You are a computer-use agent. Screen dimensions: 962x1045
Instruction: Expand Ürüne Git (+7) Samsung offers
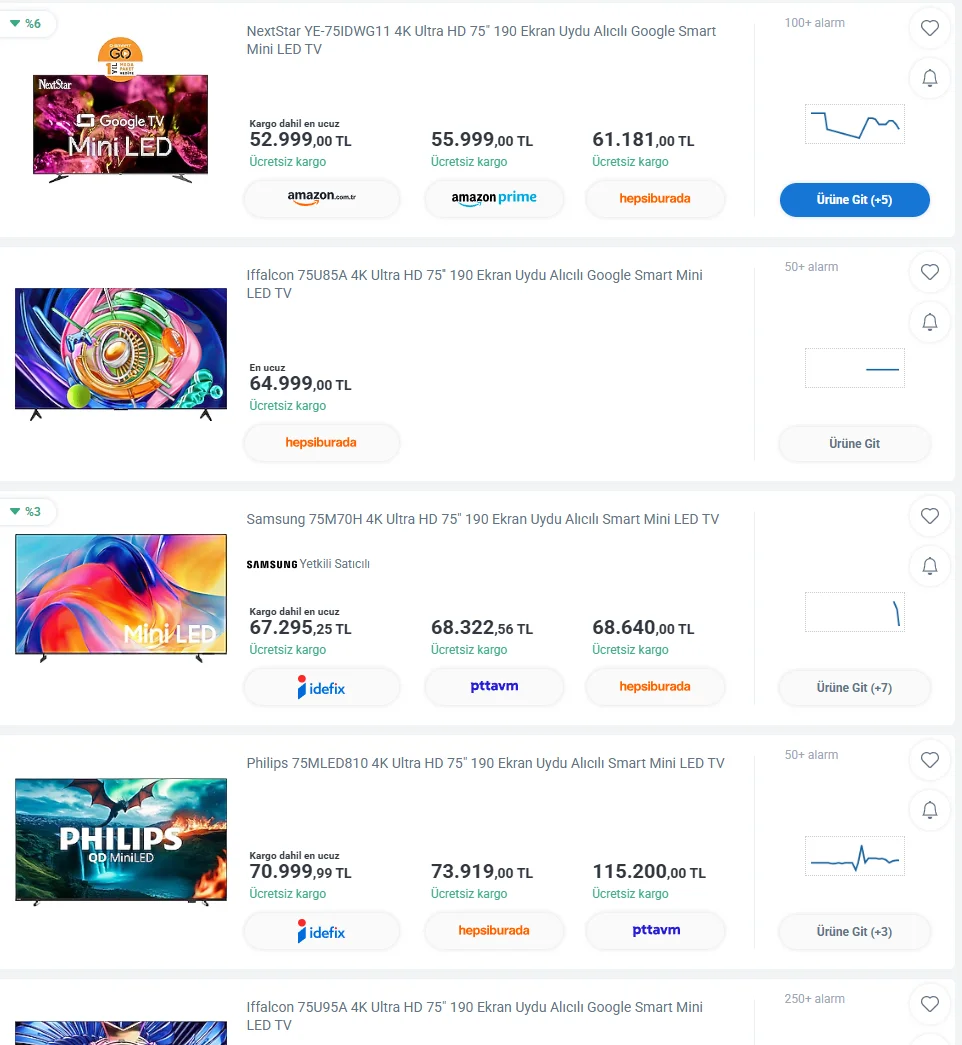[x=854, y=687]
